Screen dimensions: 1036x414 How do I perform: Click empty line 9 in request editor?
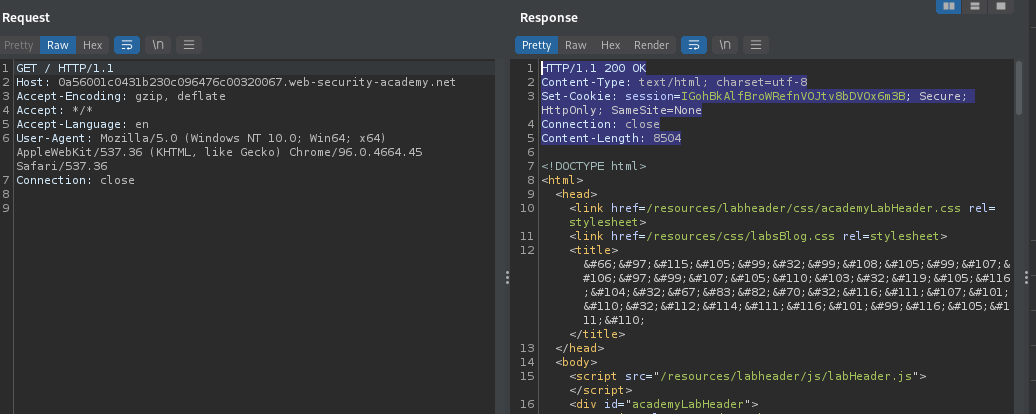pyautogui.click(x=255, y=208)
